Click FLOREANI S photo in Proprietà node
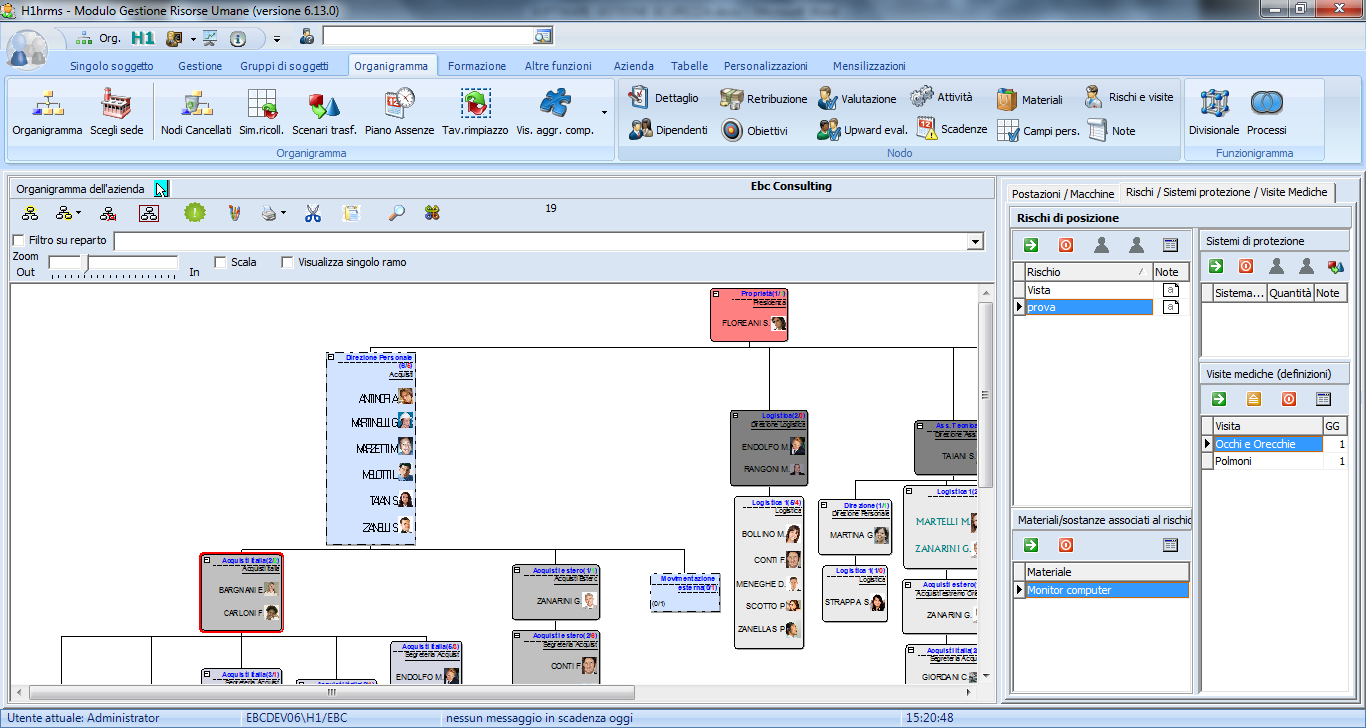This screenshot has height=728, width=1366. (777, 323)
